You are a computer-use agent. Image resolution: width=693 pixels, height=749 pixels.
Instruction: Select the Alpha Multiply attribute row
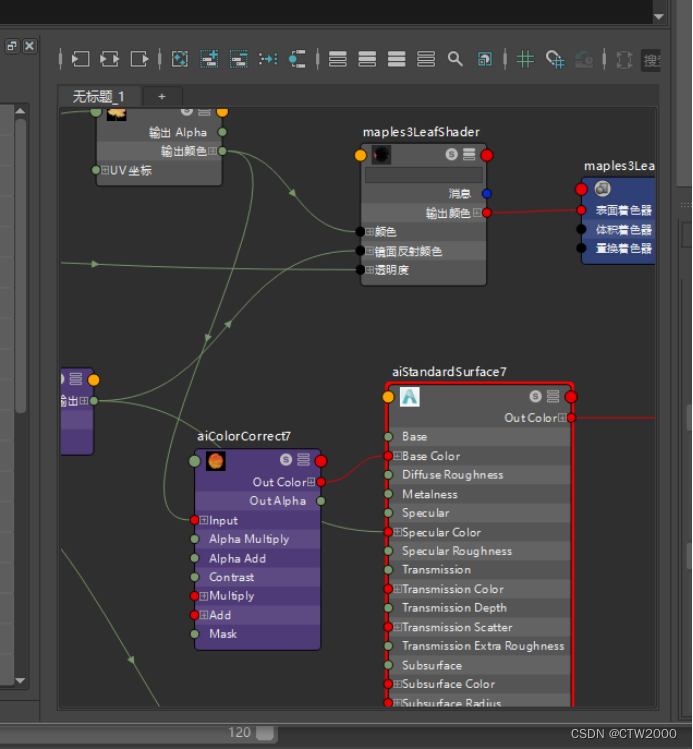[257, 539]
